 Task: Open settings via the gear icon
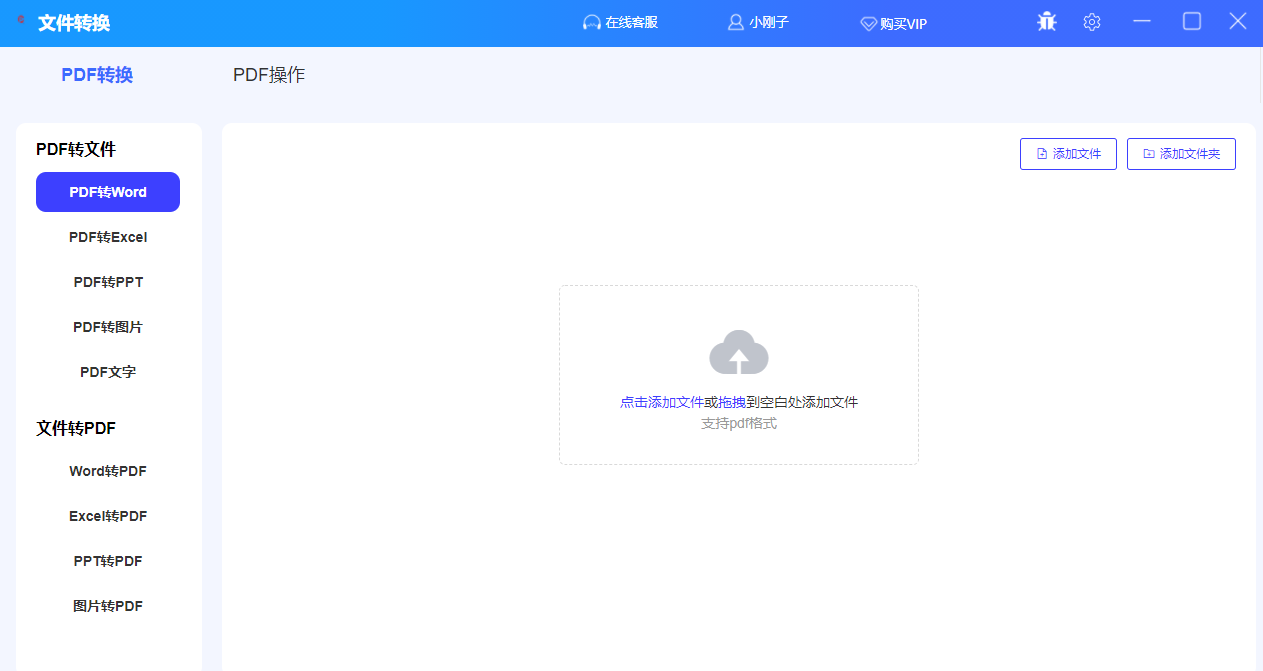point(1092,22)
